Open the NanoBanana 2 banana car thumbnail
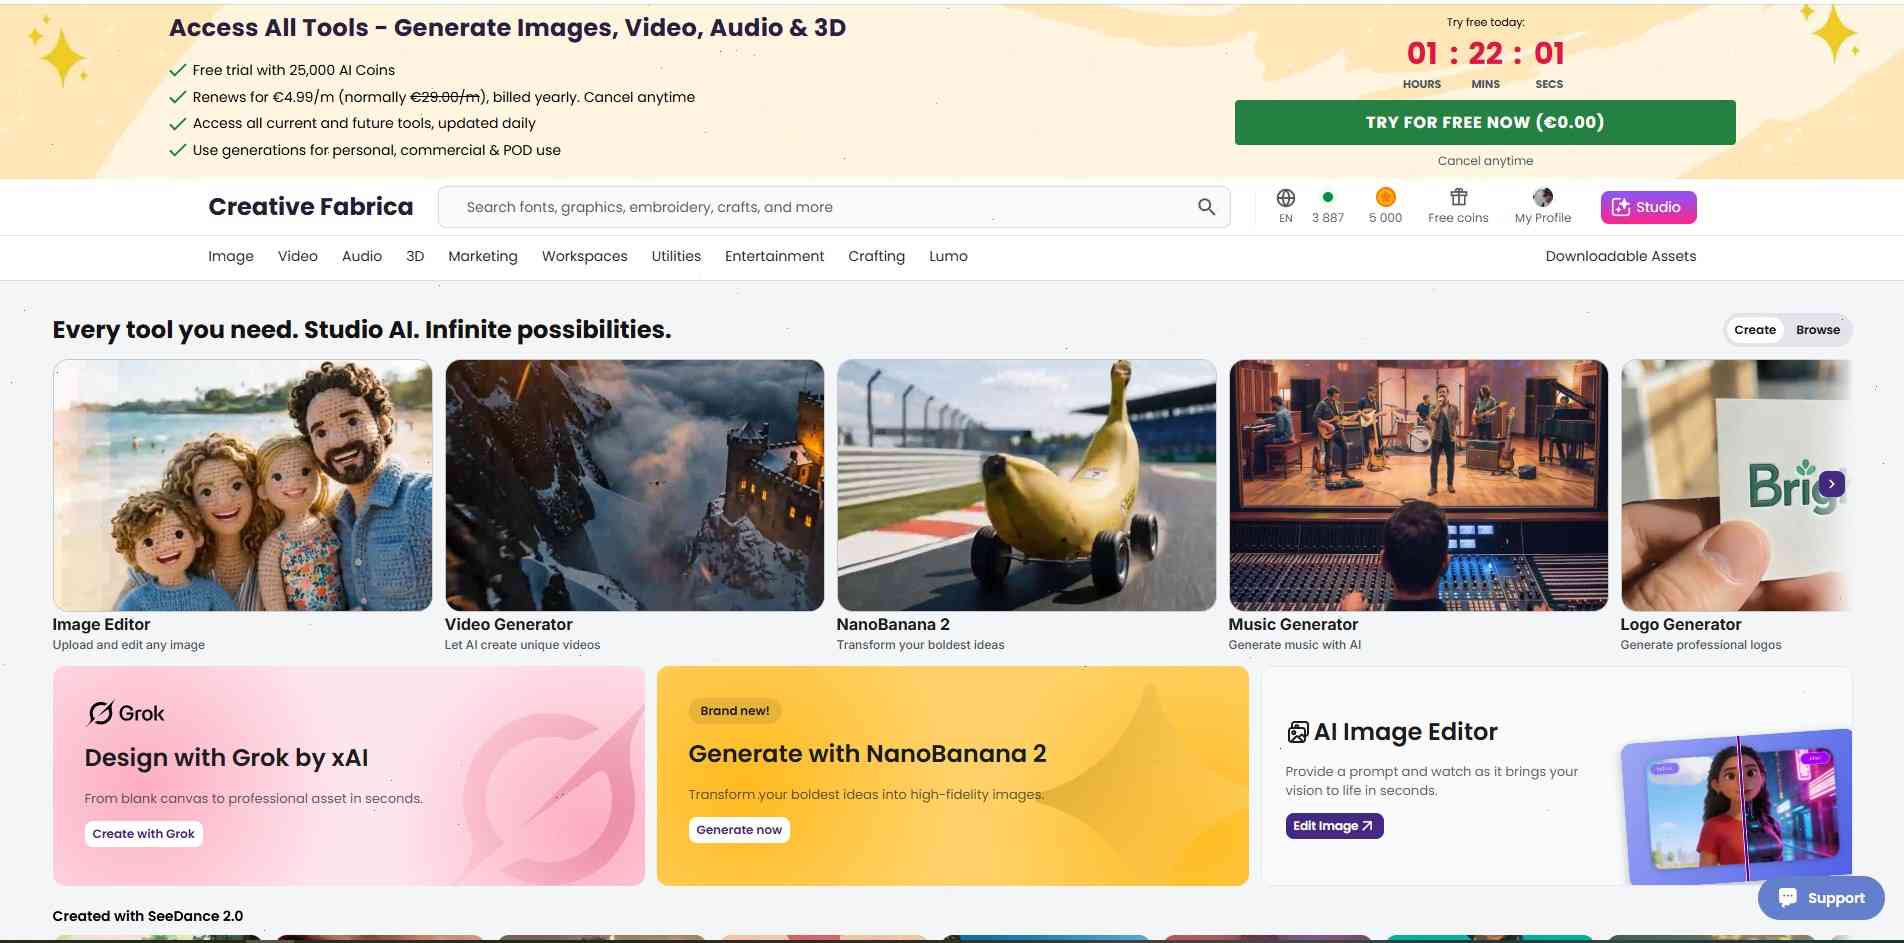1904x943 pixels. tap(1026, 485)
